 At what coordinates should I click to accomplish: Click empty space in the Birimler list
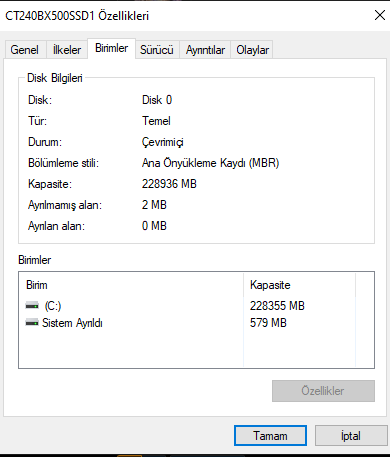point(131,348)
